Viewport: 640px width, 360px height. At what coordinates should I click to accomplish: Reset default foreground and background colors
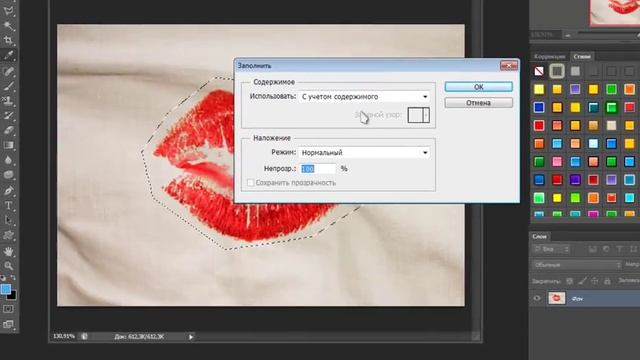tap(3, 278)
